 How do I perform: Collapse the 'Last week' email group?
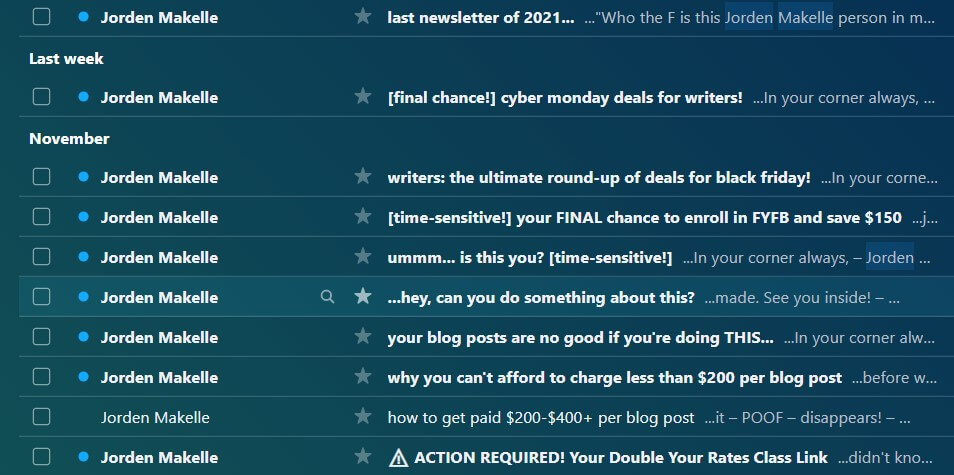click(66, 58)
